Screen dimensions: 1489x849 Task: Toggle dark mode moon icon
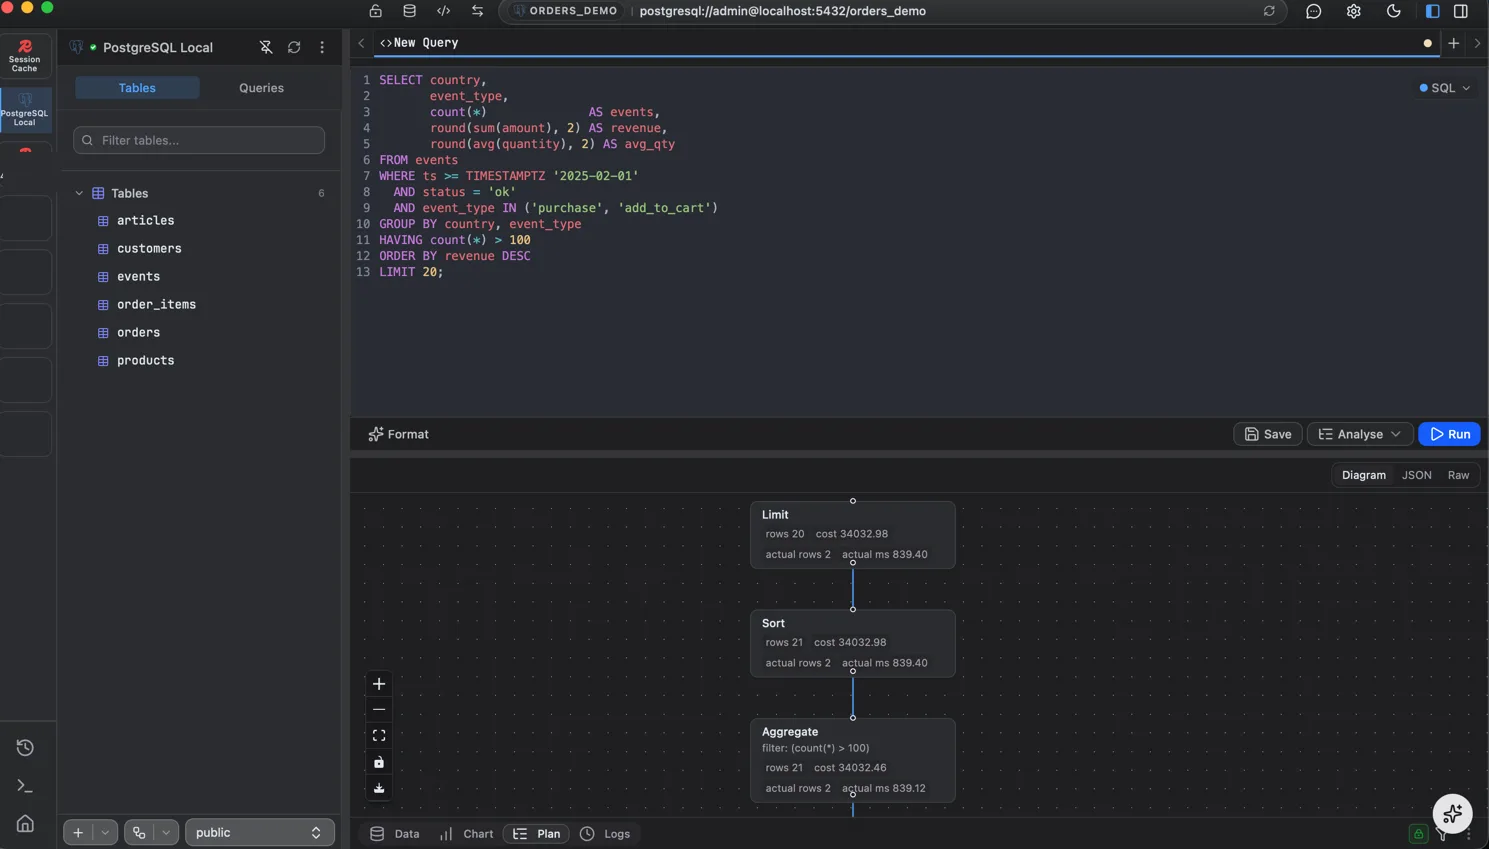click(x=1394, y=11)
